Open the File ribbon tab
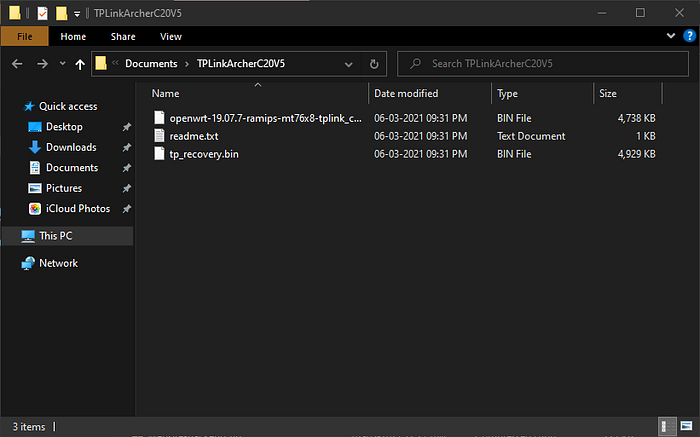This screenshot has height=437, width=700. click(25, 37)
